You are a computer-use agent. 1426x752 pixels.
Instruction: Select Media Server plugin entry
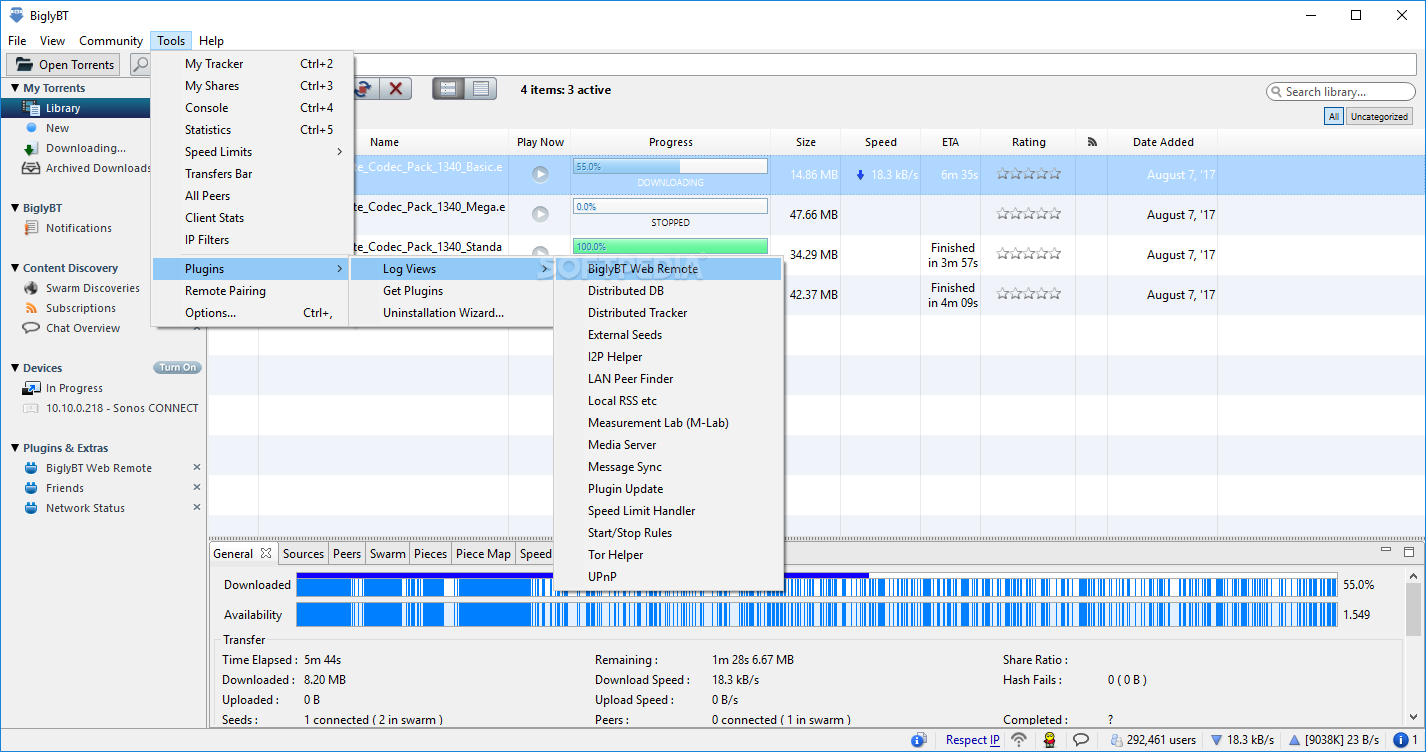pos(668,445)
